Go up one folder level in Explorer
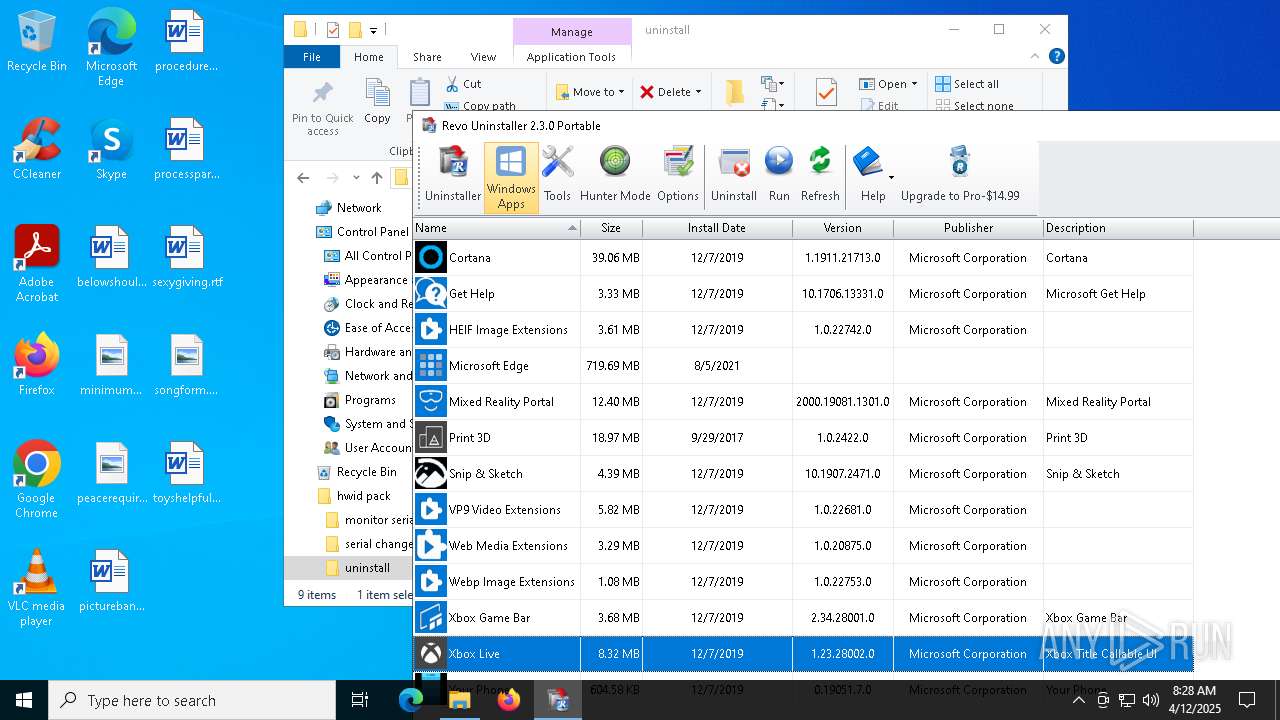The width and height of the screenshot is (1280, 720). click(376, 178)
